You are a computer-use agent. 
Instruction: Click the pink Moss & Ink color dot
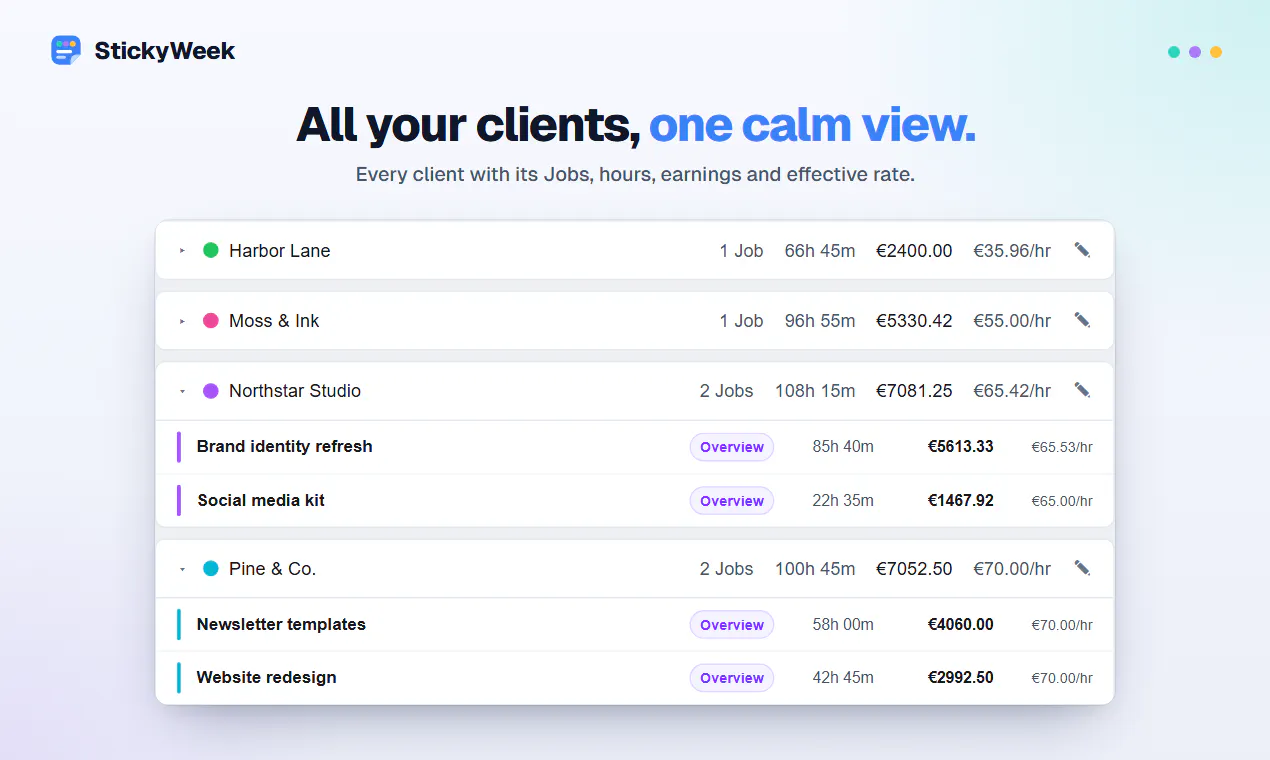[x=211, y=320]
